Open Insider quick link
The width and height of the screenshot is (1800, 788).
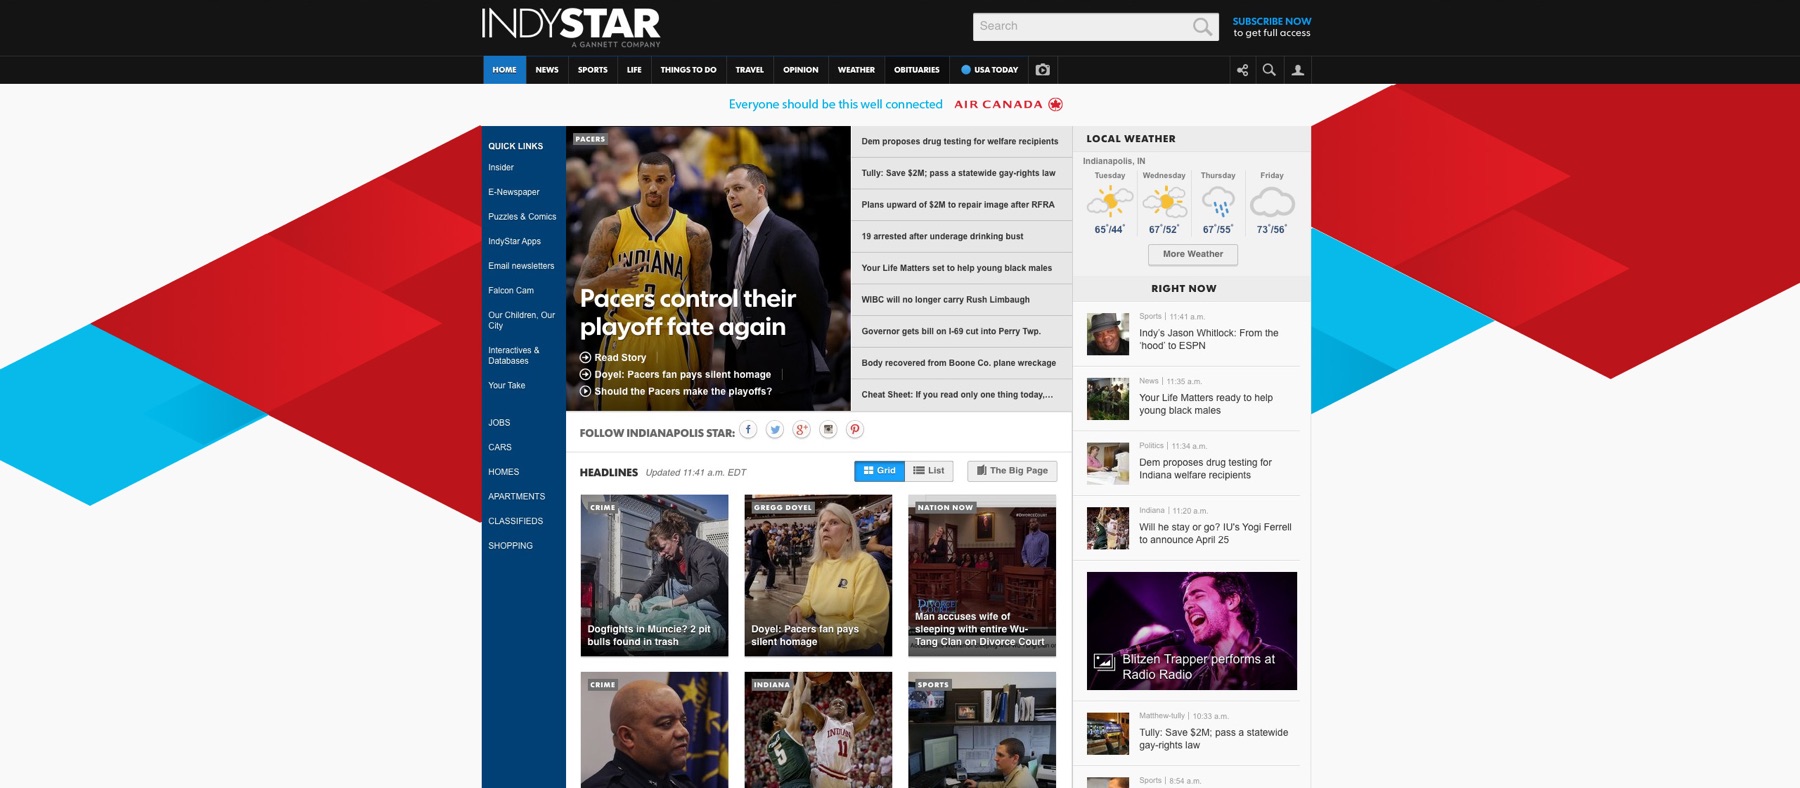501,168
